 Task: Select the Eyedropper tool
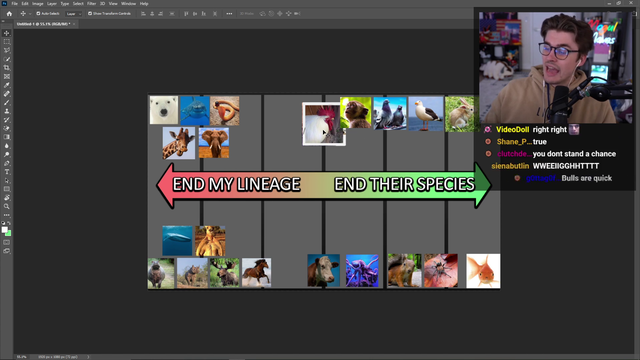pyautogui.click(x=7, y=85)
